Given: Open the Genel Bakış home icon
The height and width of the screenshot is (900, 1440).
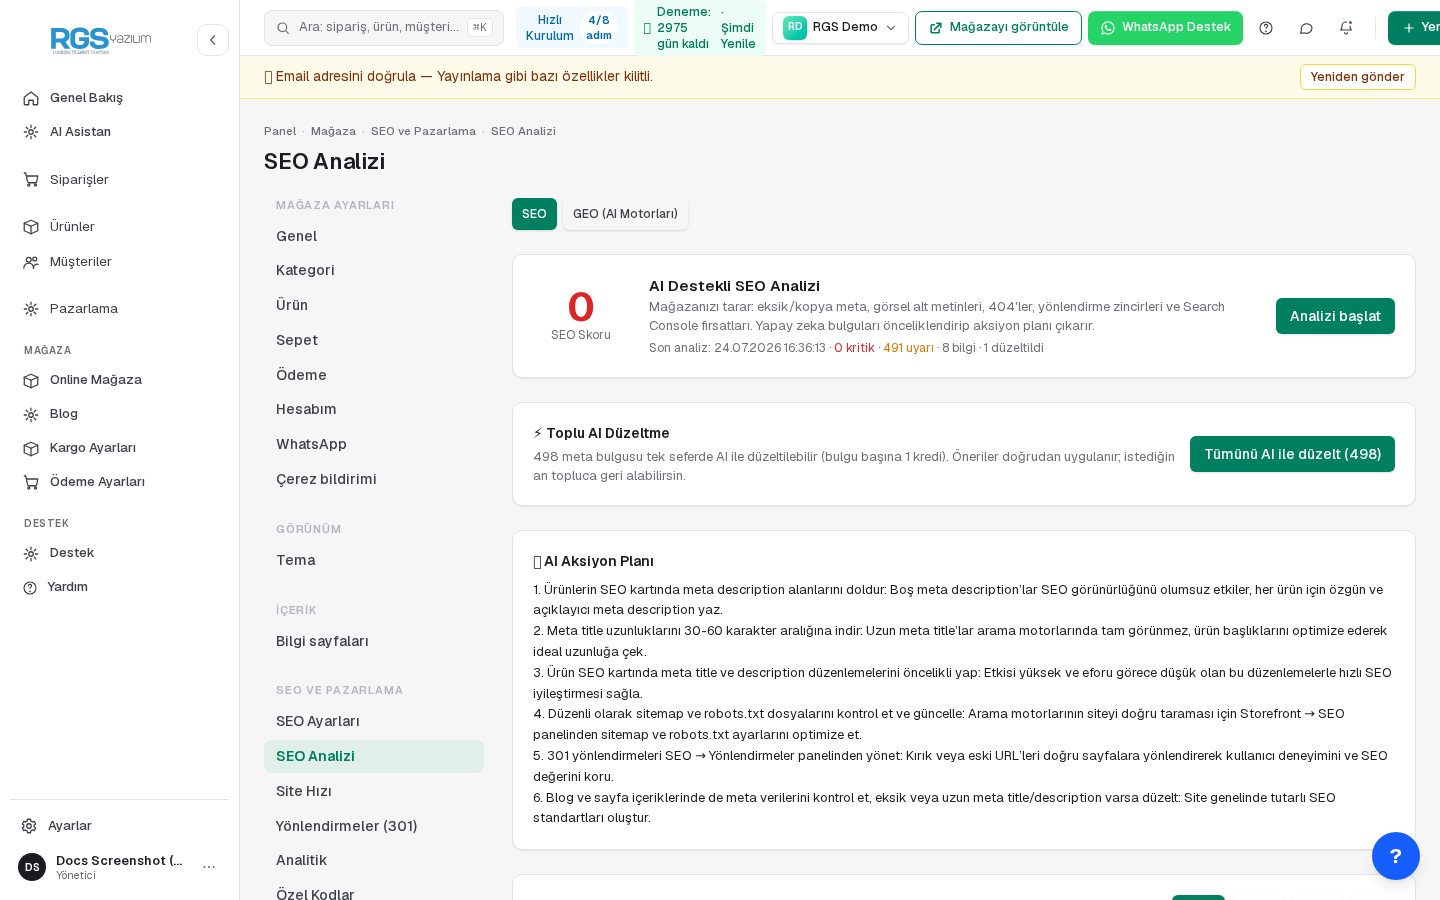Looking at the screenshot, I should [31, 98].
